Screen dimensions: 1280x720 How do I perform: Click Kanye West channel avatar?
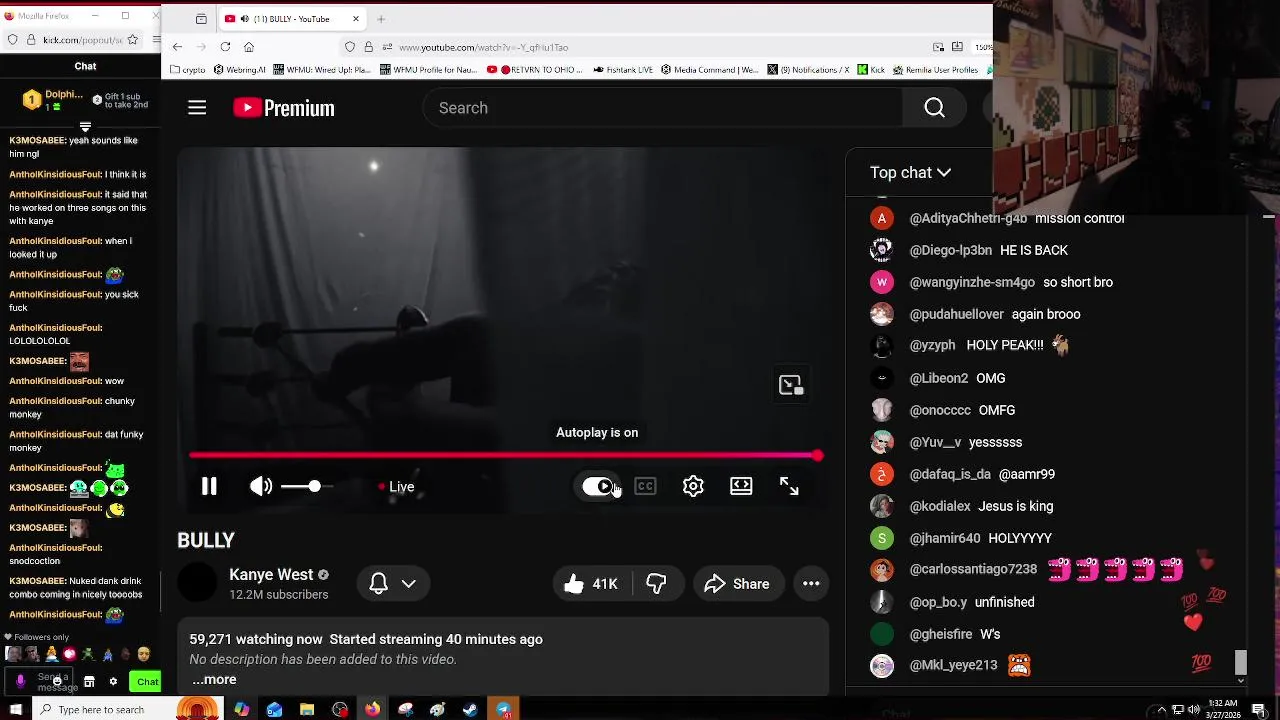pyautogui.click(x=197, y=583)
